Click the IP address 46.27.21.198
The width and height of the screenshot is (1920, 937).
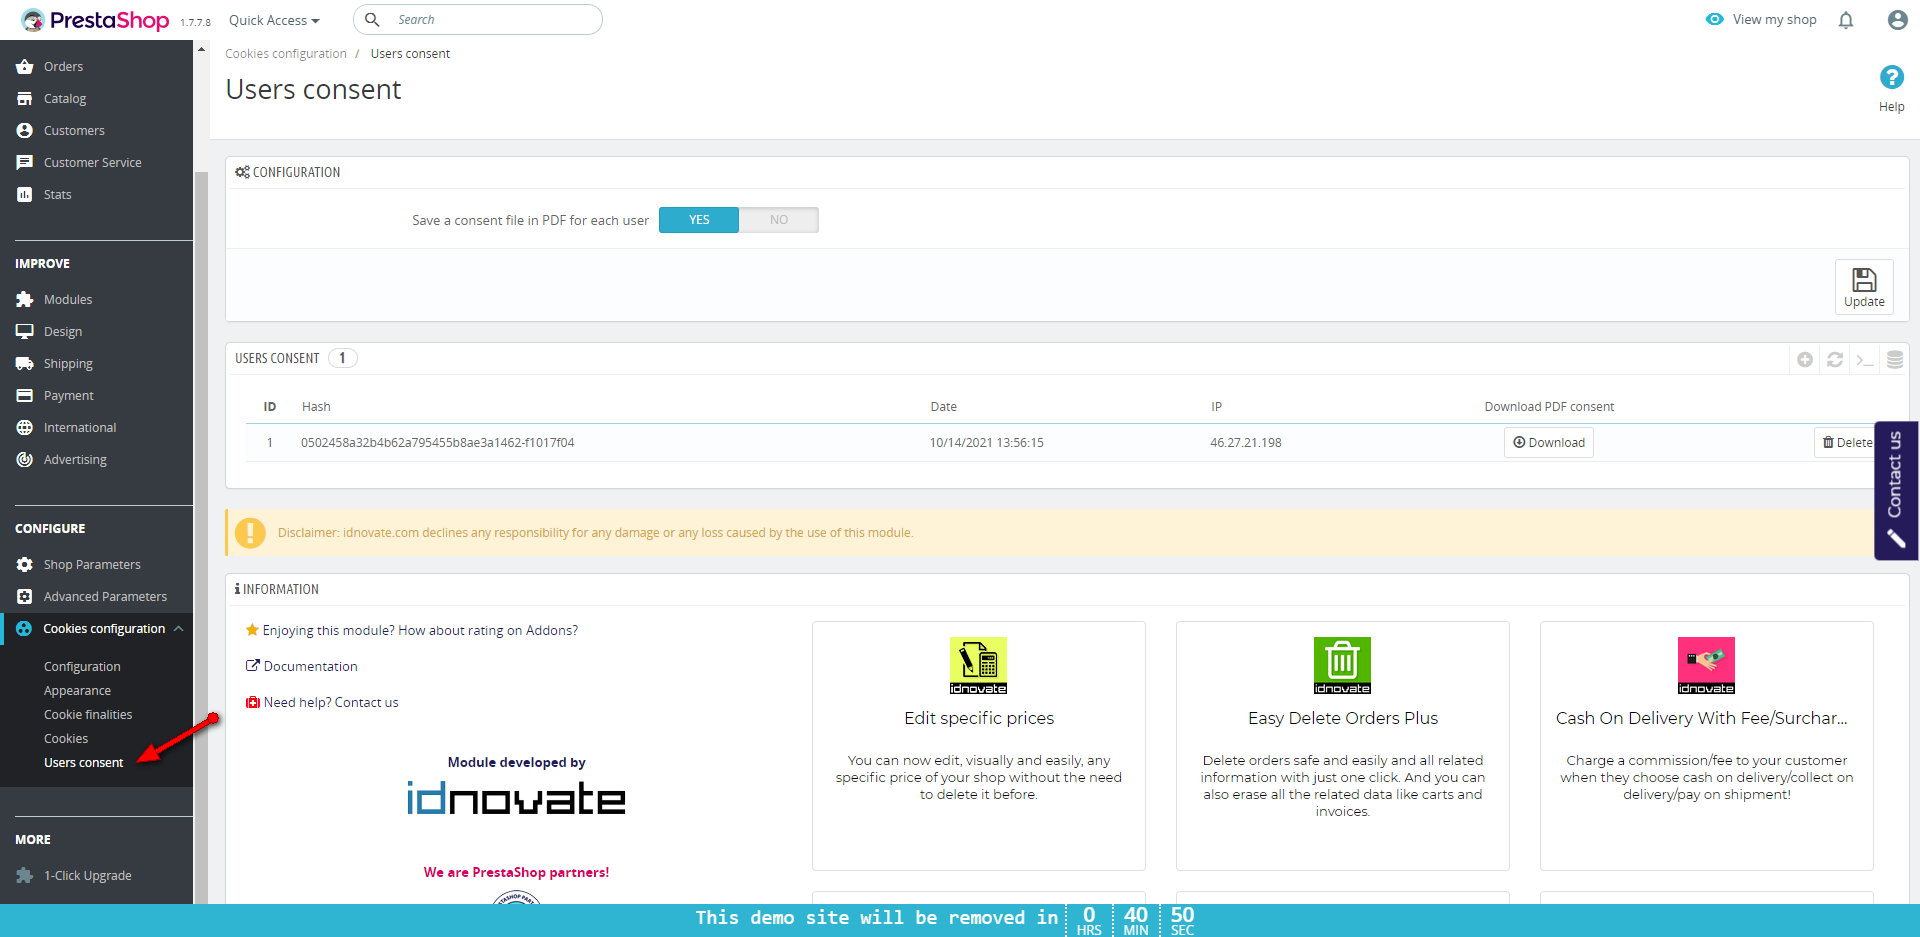tap(1246, 443)
